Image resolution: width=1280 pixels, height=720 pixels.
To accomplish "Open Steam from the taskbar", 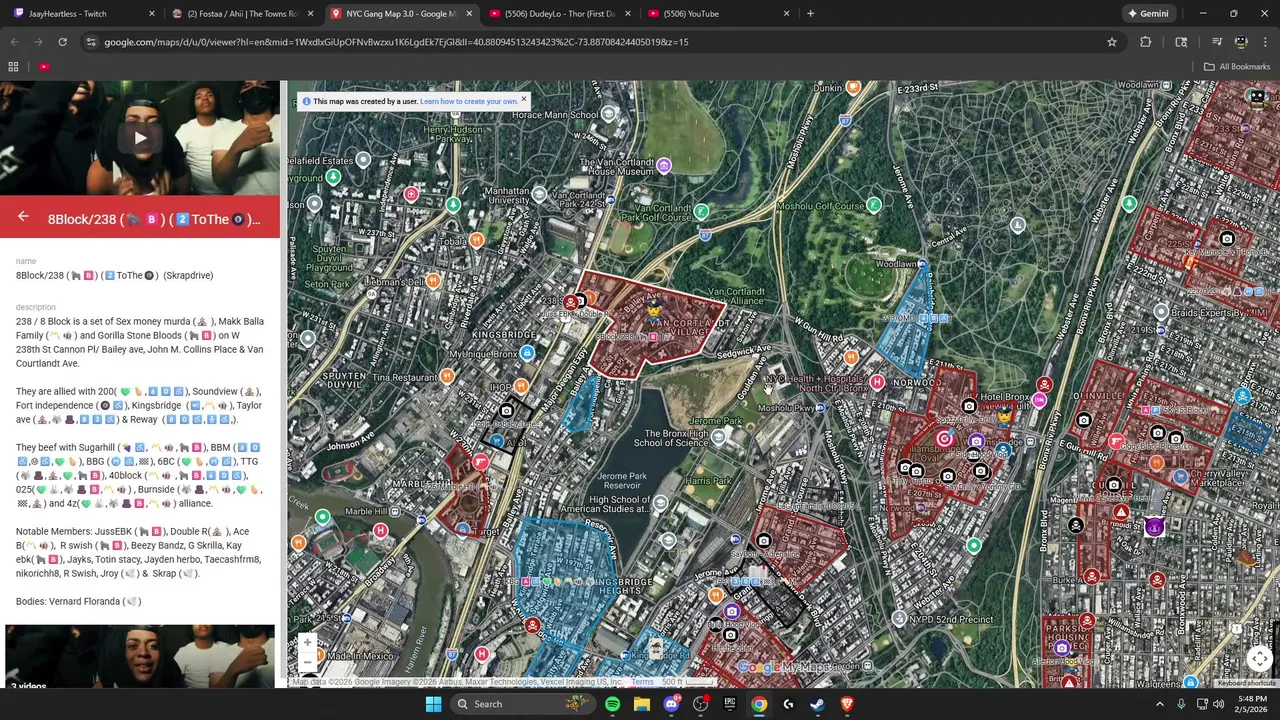I will coord(817,704).
